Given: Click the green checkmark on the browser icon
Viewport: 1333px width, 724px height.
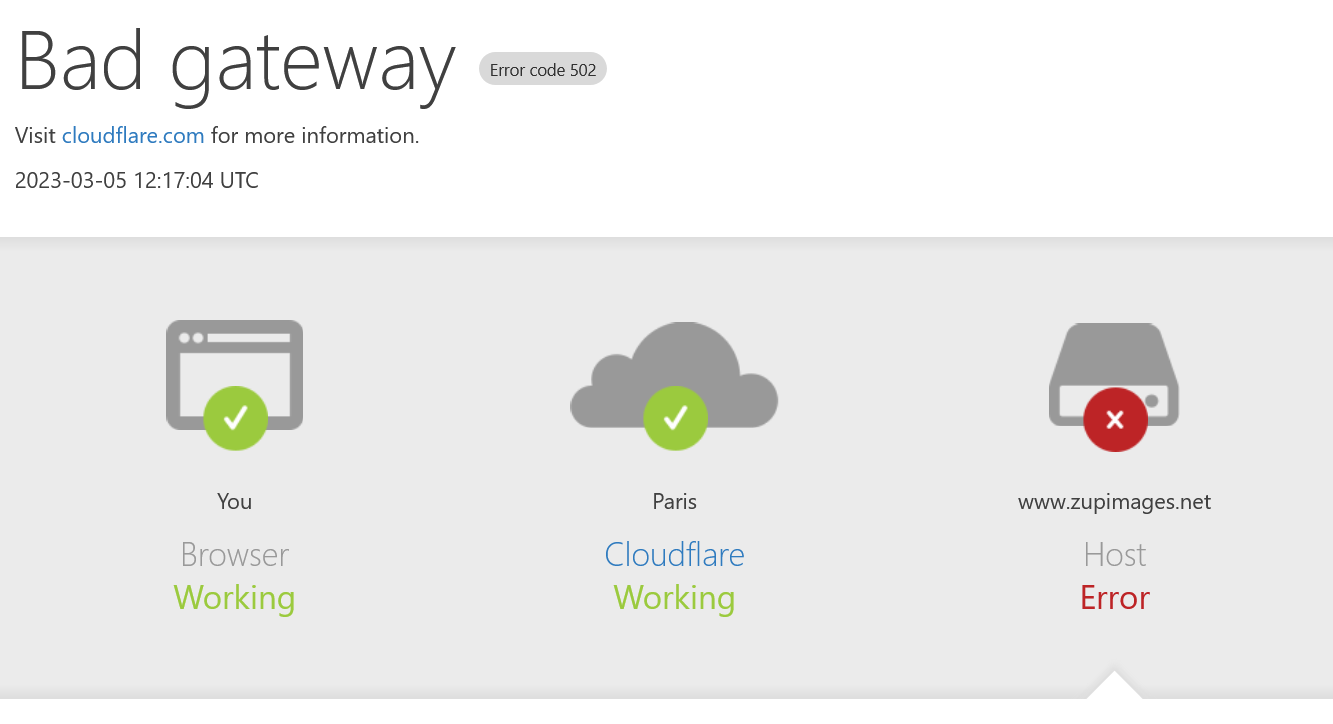Looking at the screenshot, I should 235,418.
